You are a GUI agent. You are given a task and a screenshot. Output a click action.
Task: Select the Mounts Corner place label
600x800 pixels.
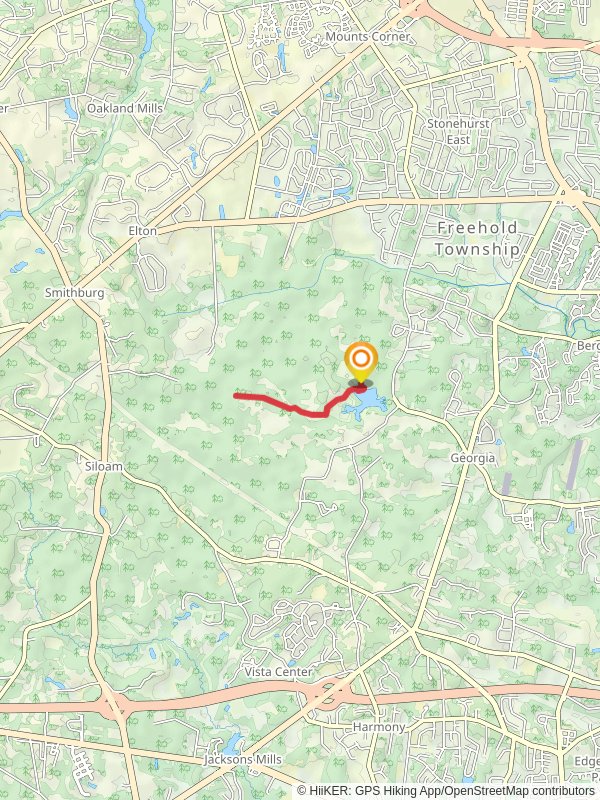[x=368, y=37]
